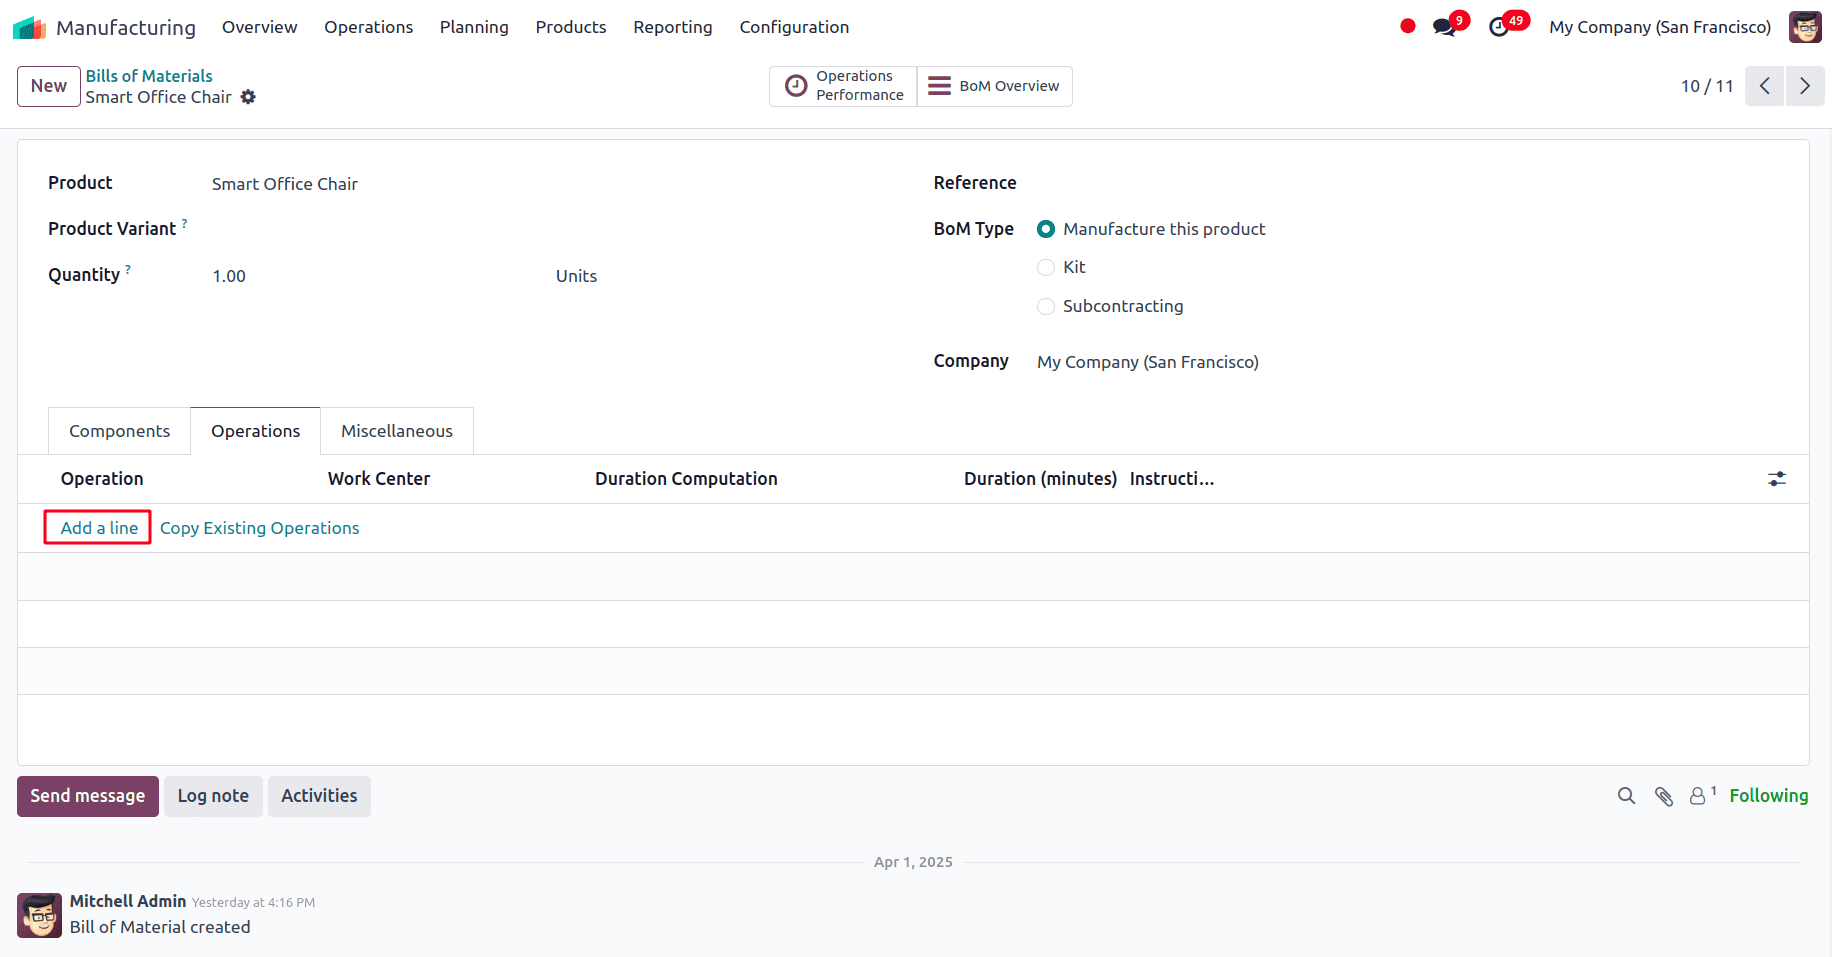
Task: Open breadcrumb settings gear for Smart Office Chair
Action: coord(248,97)
